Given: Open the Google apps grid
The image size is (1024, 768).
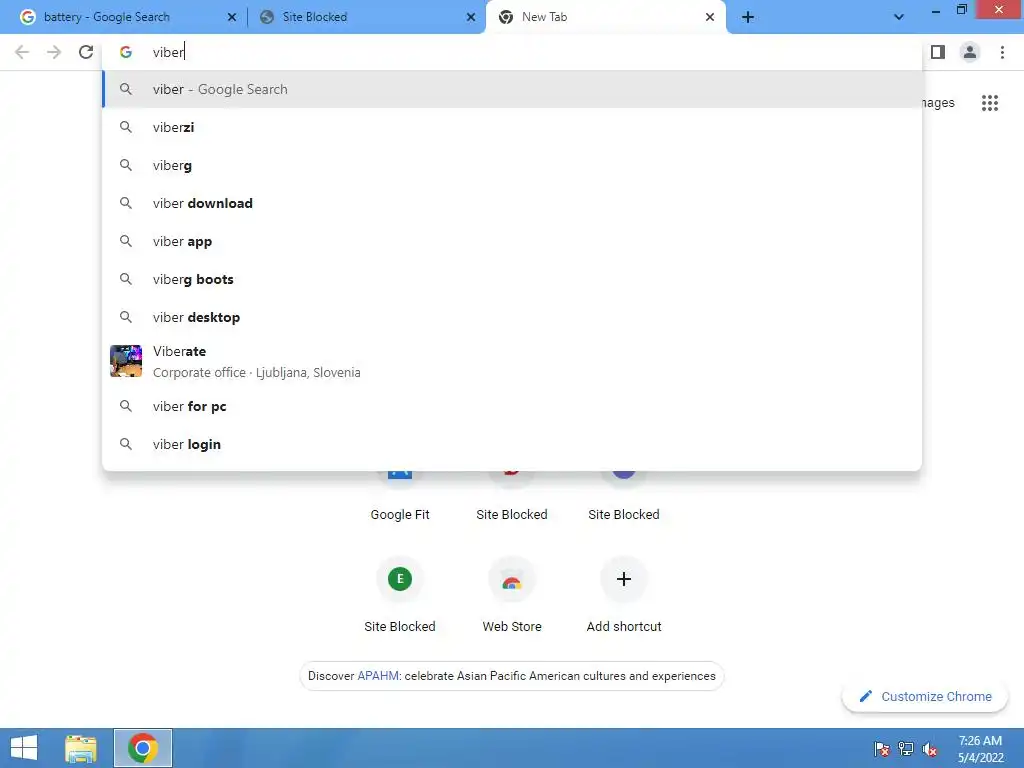Looking at the screenshot, I should pos(990,103).
